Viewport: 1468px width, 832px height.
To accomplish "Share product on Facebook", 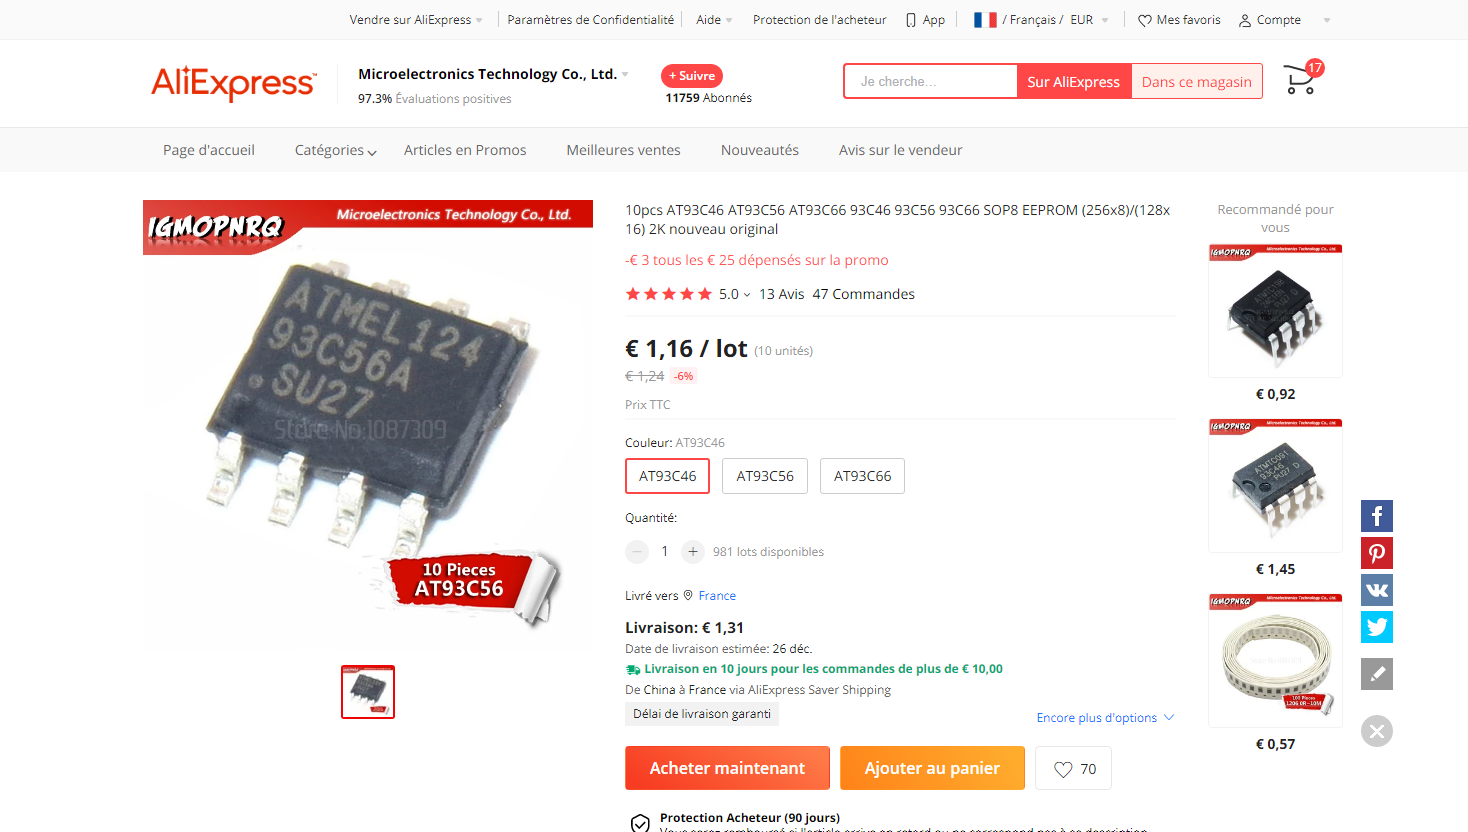I will click(1377, 516).
